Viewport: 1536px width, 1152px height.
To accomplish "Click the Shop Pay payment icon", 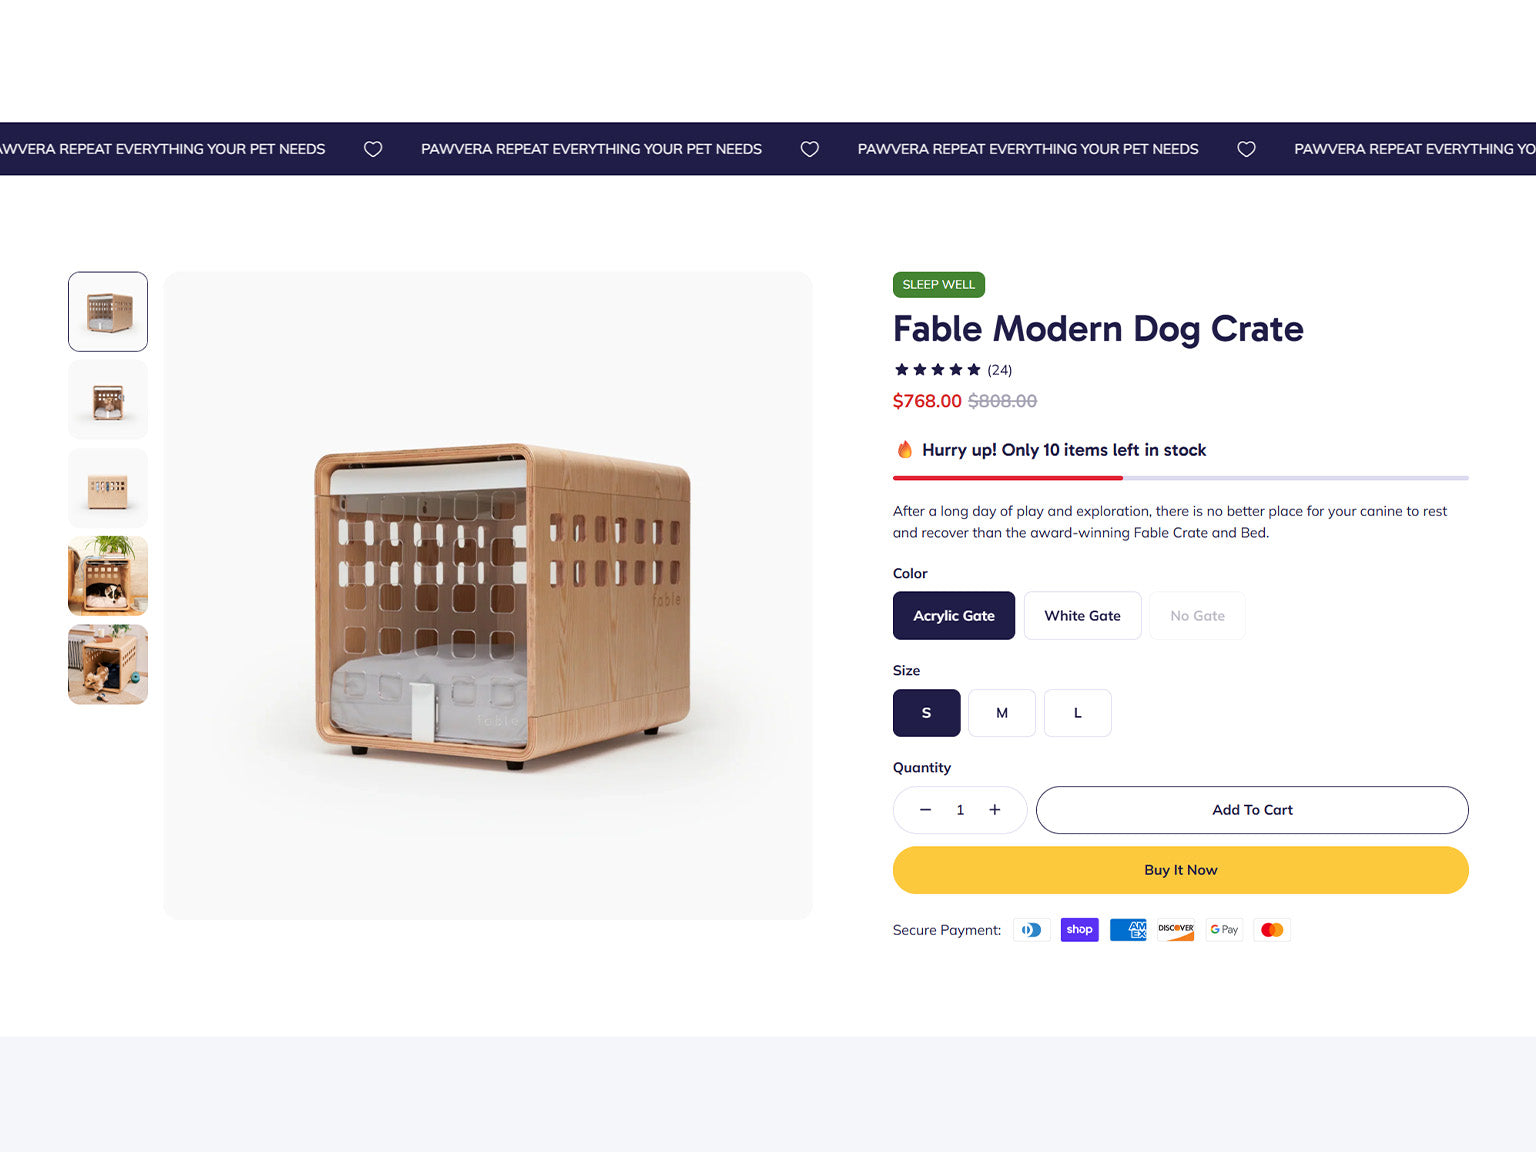I will pyautogui.click(x=1079, y=930).
